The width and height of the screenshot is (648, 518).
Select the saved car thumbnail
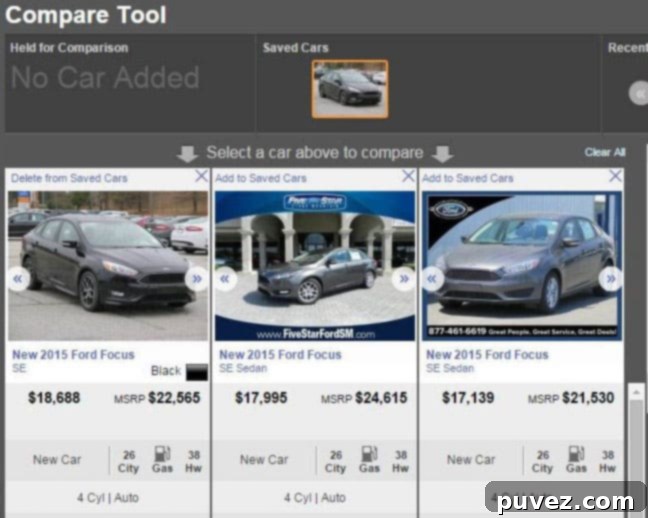pyautogui.click(x=350, y=89)
